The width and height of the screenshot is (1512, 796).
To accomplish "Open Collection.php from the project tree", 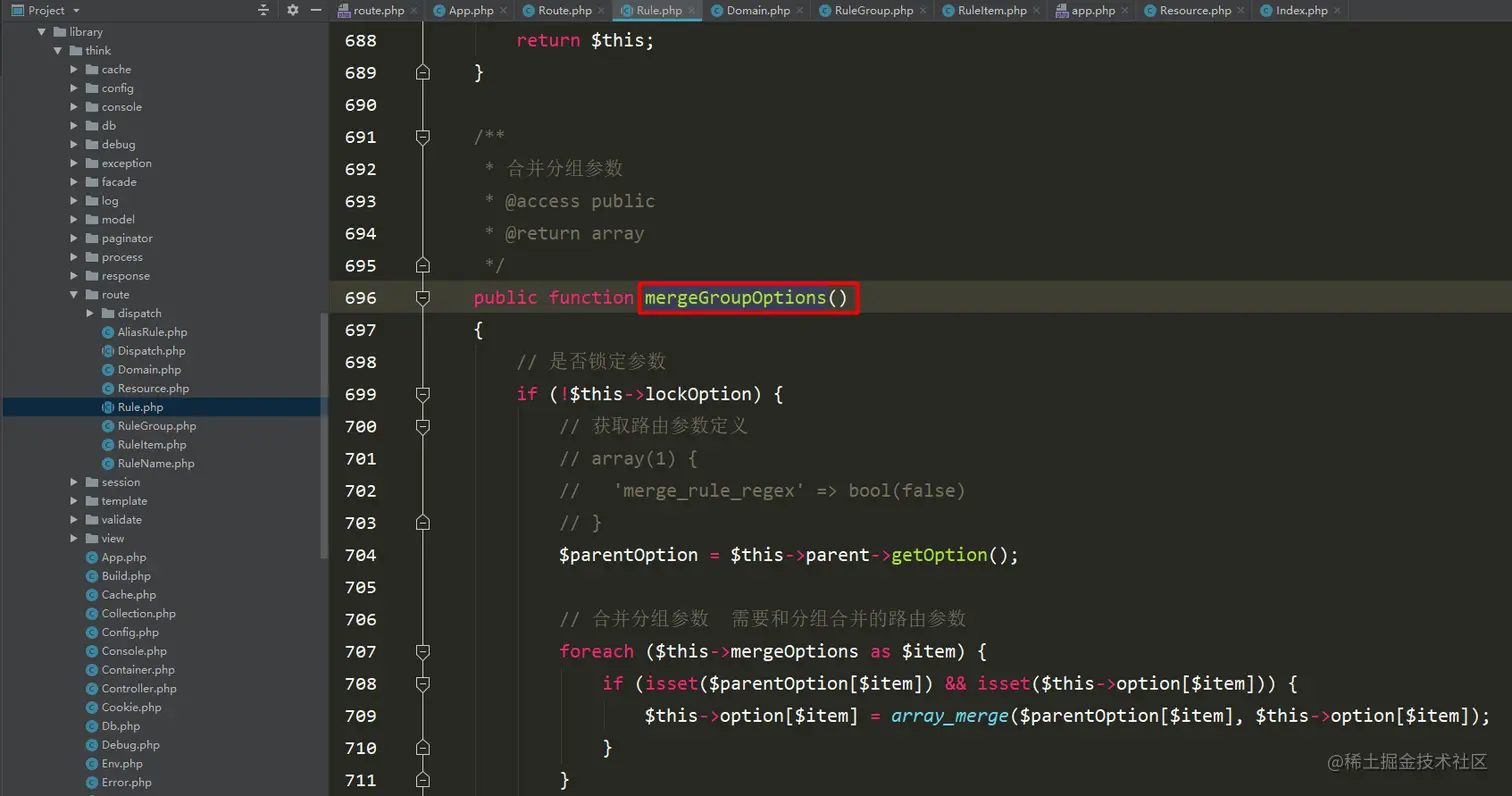I will pos(130,614).
